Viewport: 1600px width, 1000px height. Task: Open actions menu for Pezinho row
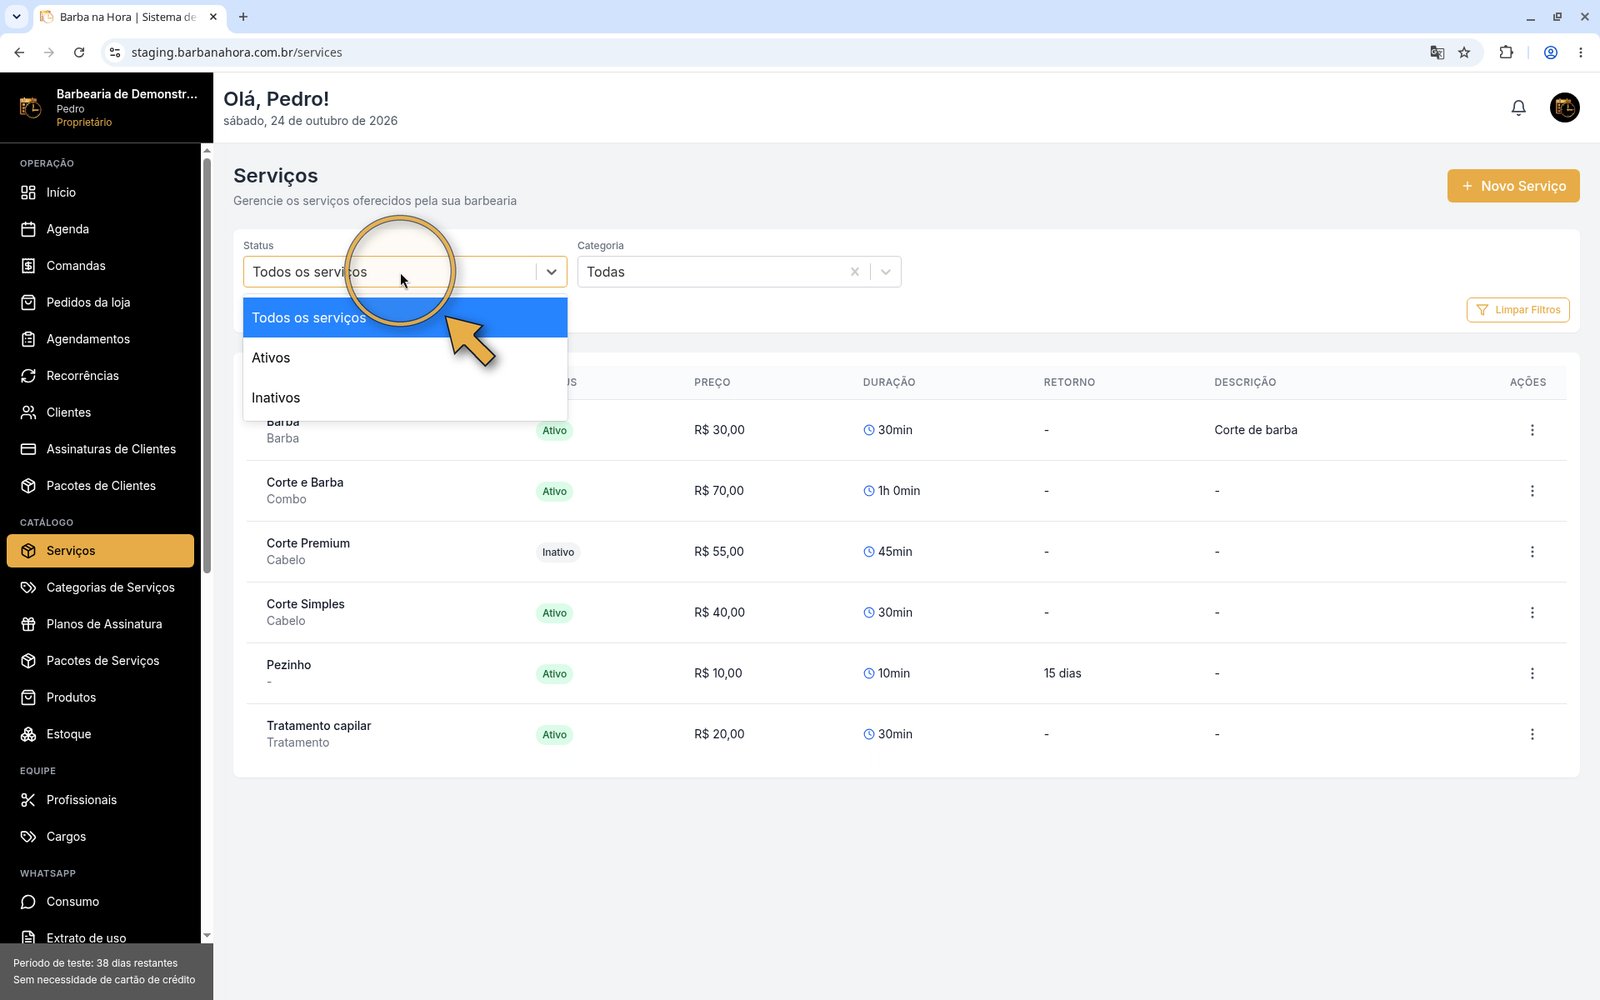1532,674
